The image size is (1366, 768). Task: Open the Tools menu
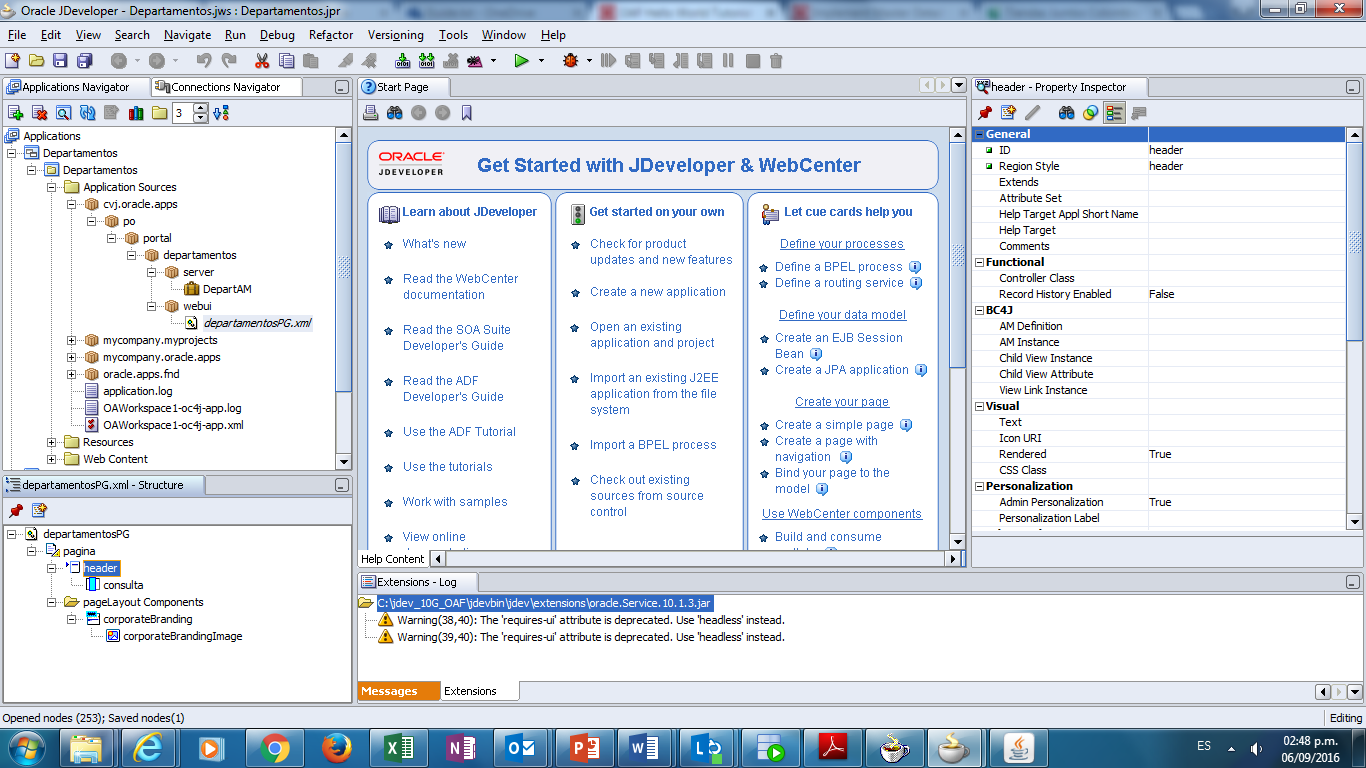coord(453,35)
